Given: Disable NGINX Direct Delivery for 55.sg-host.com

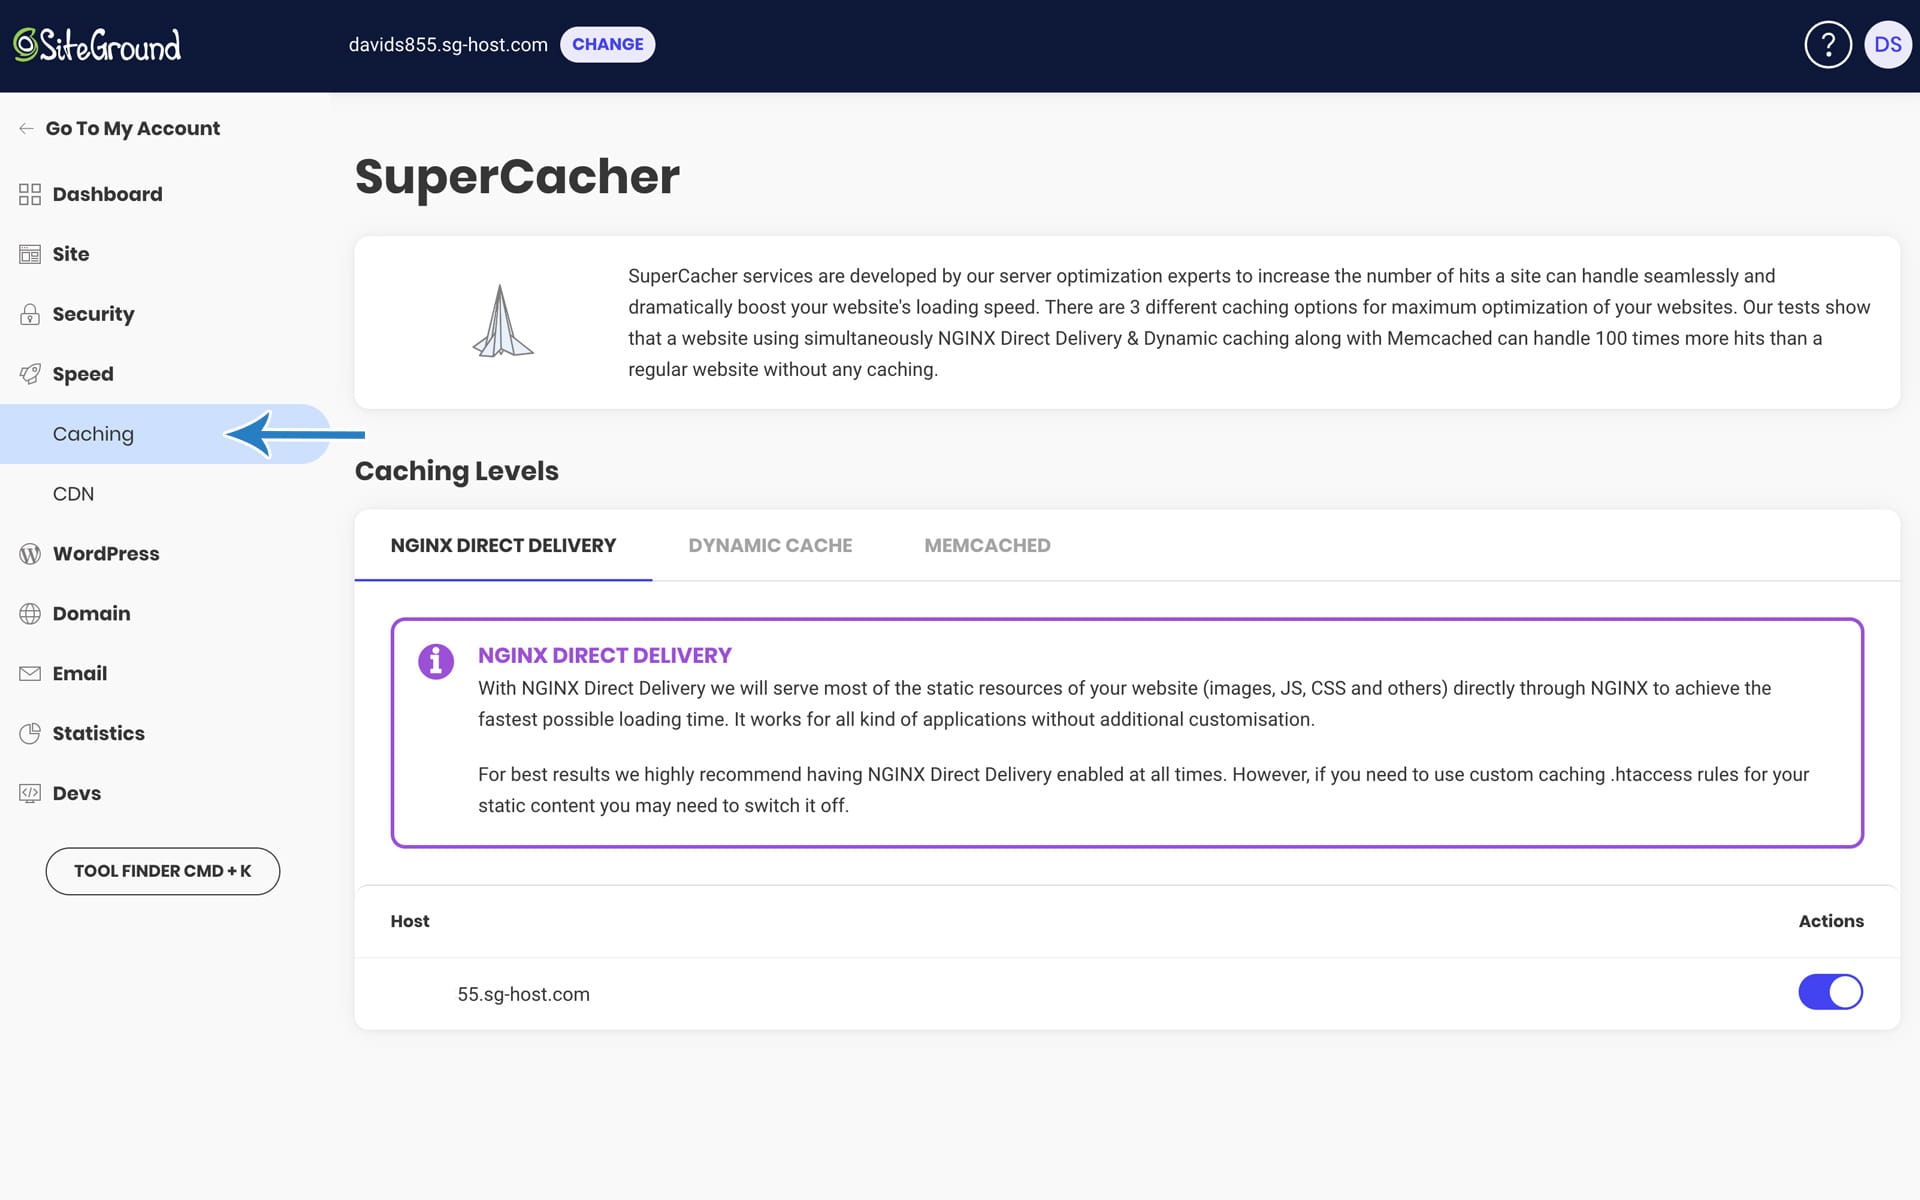Looking at the screenshot, I should pyautogui.click(x=1830, y=992).
